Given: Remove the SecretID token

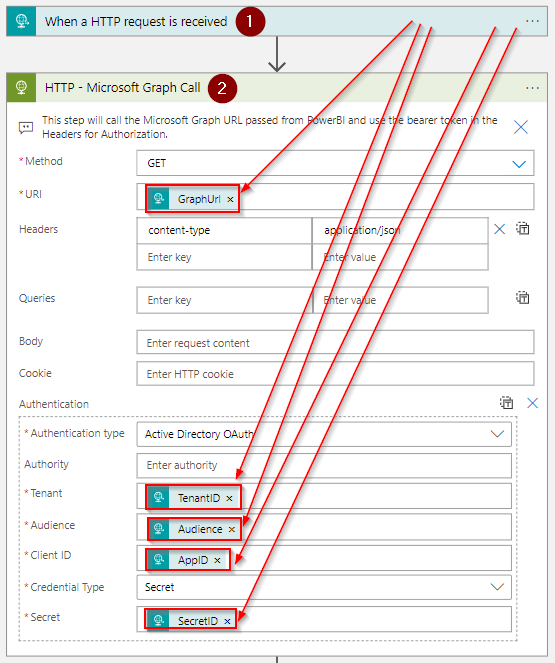Looking at the screenshot, I should 227,621.
